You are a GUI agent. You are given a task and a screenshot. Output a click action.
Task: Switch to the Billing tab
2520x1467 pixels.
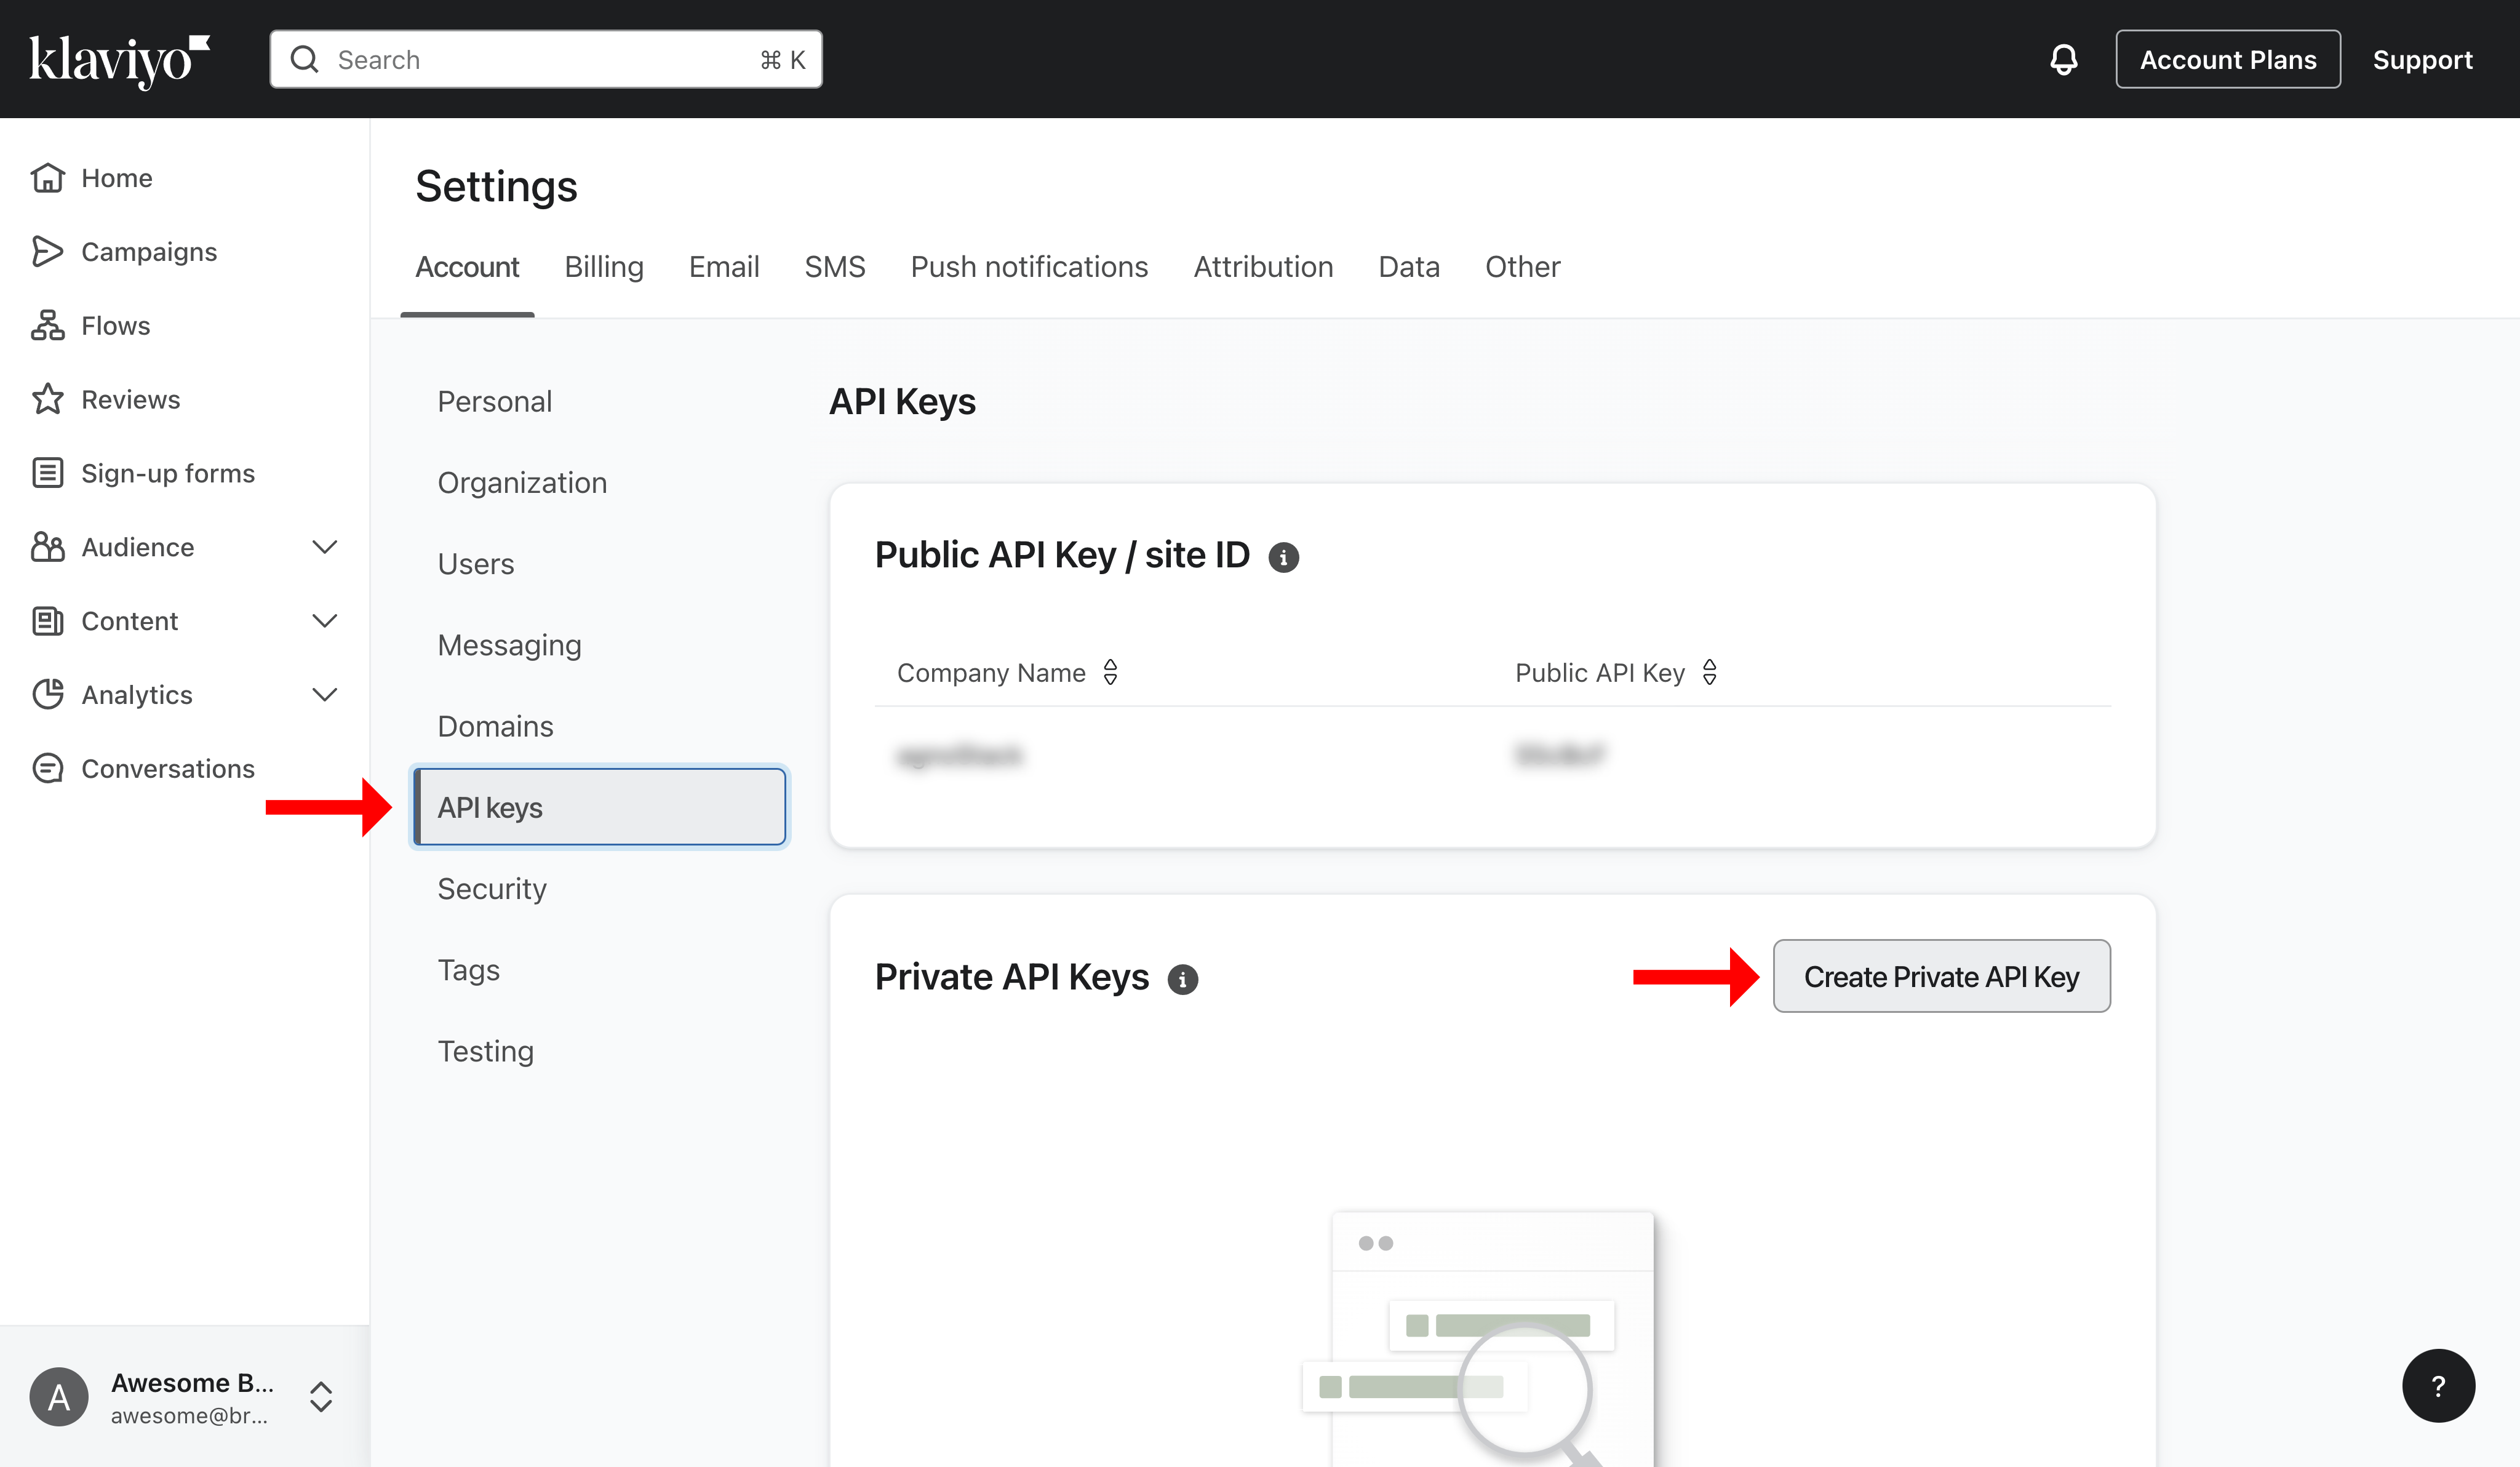coord(604,267)
